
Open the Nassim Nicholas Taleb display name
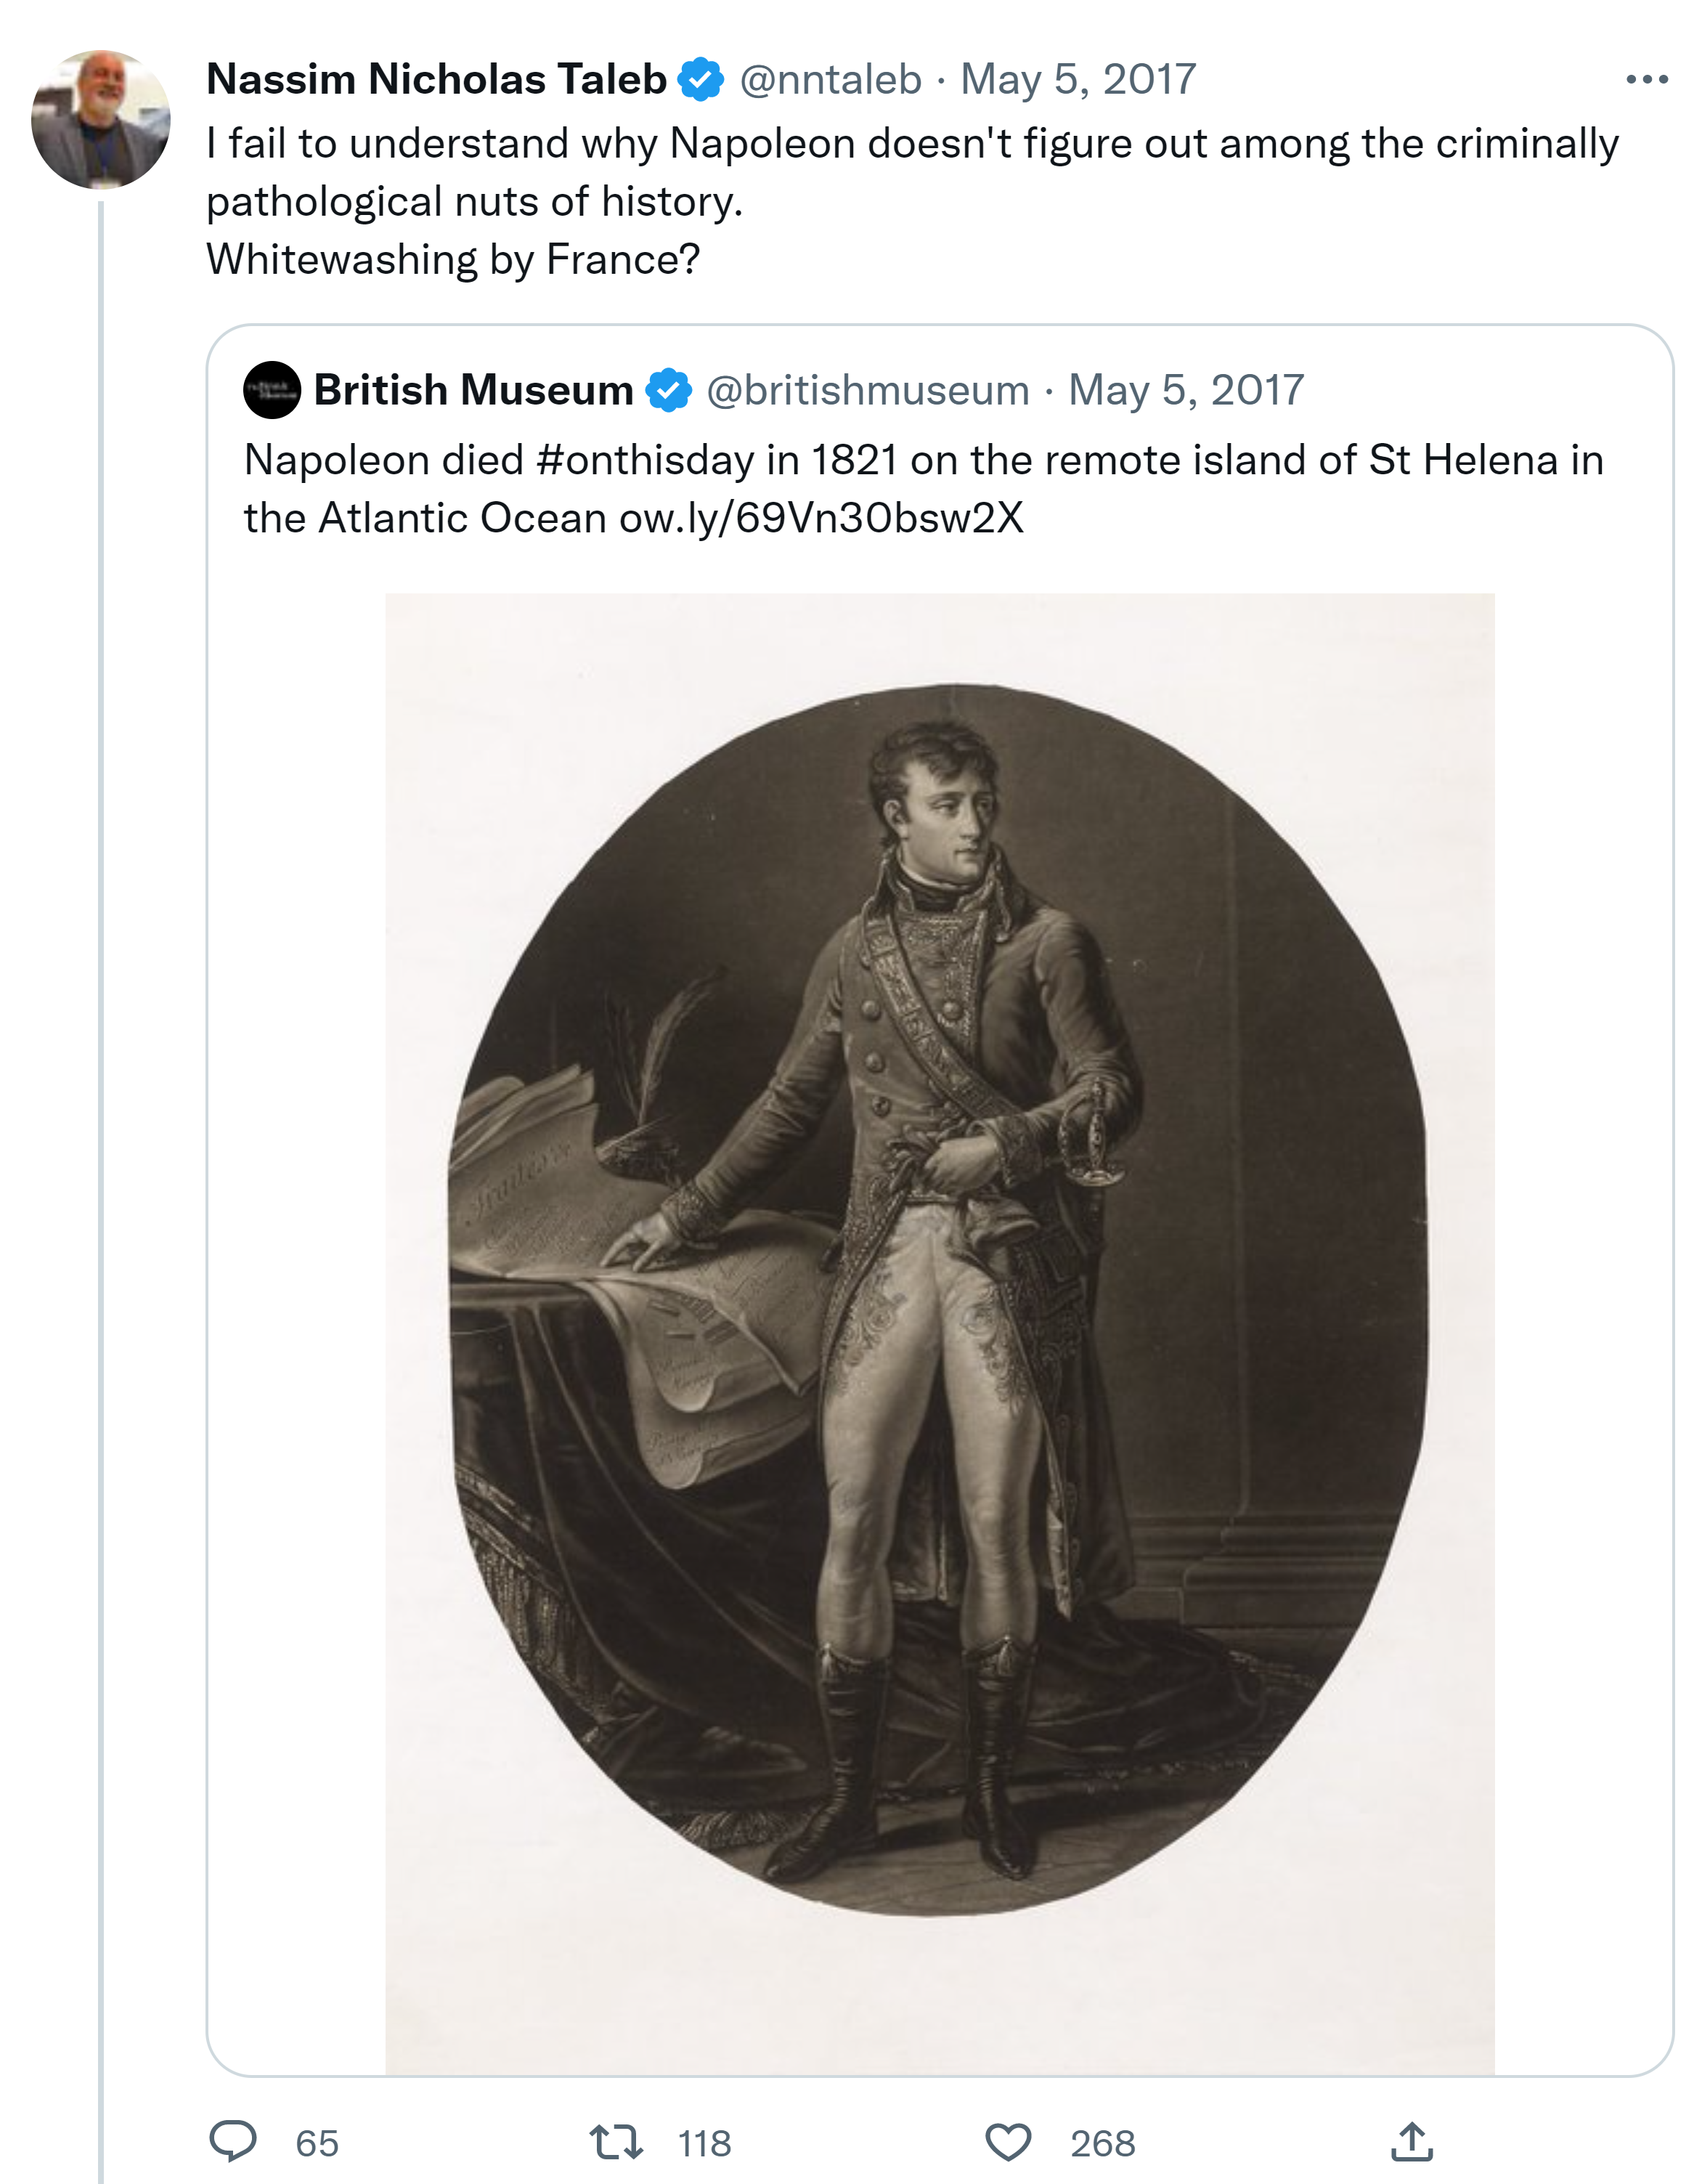click(x=436, y=79)
